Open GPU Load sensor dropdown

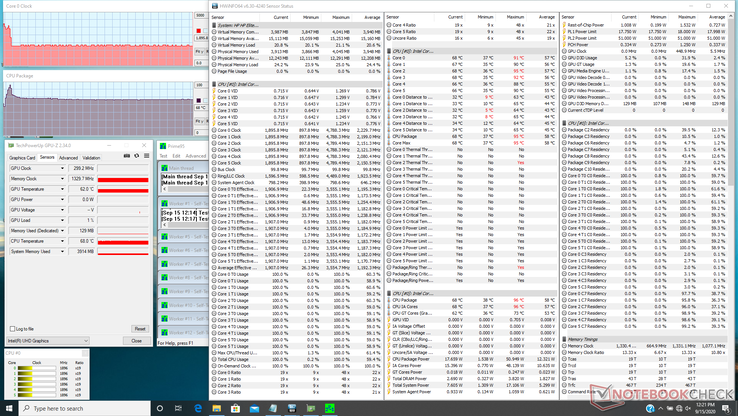click(x=62, y=220)
